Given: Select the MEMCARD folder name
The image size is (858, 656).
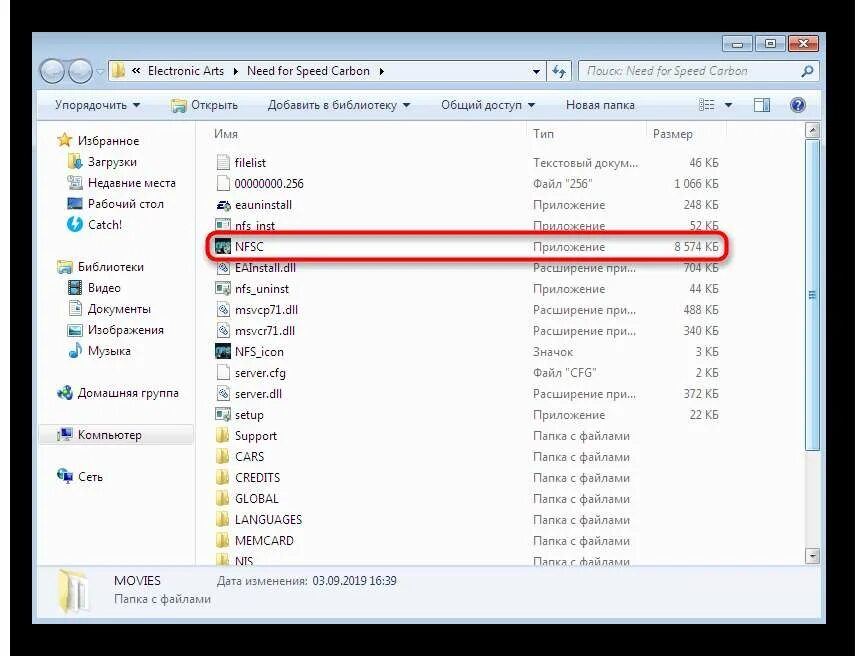Looking at the screenshot, I should pyautogui.click(x=264, y=541).
